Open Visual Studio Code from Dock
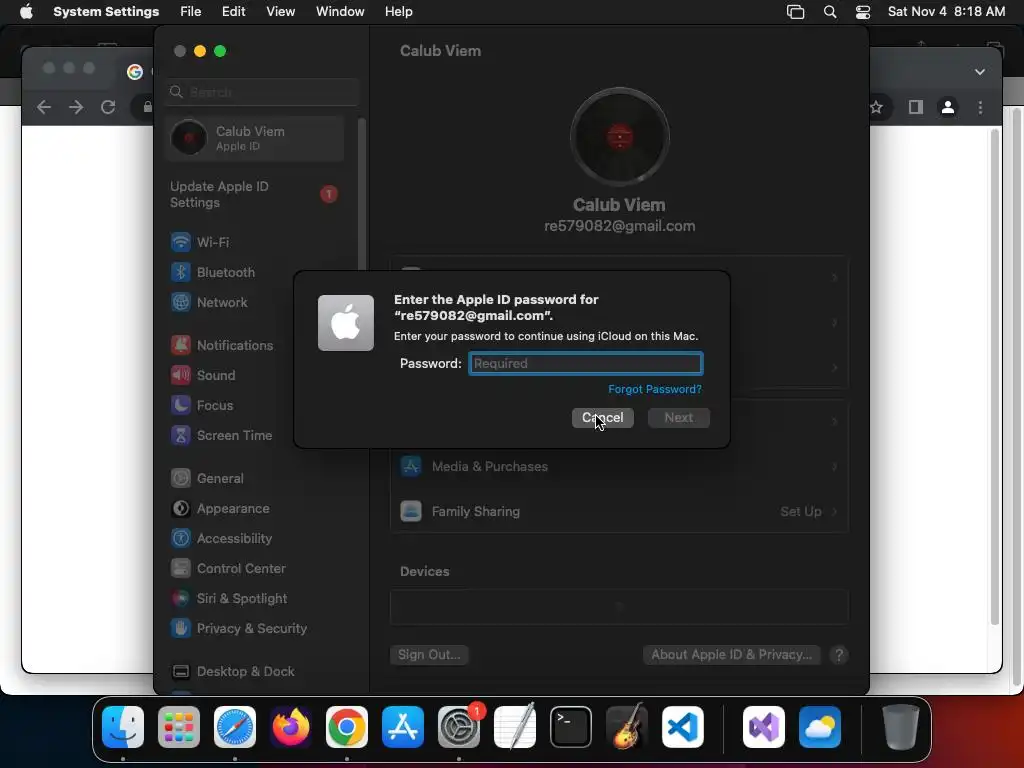 [683, 727]
